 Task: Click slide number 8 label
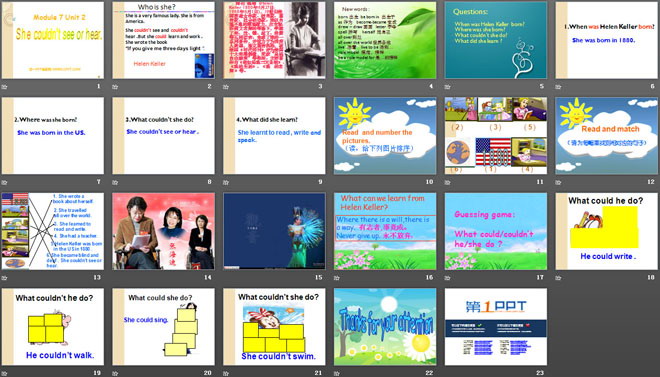click(210, 182)
